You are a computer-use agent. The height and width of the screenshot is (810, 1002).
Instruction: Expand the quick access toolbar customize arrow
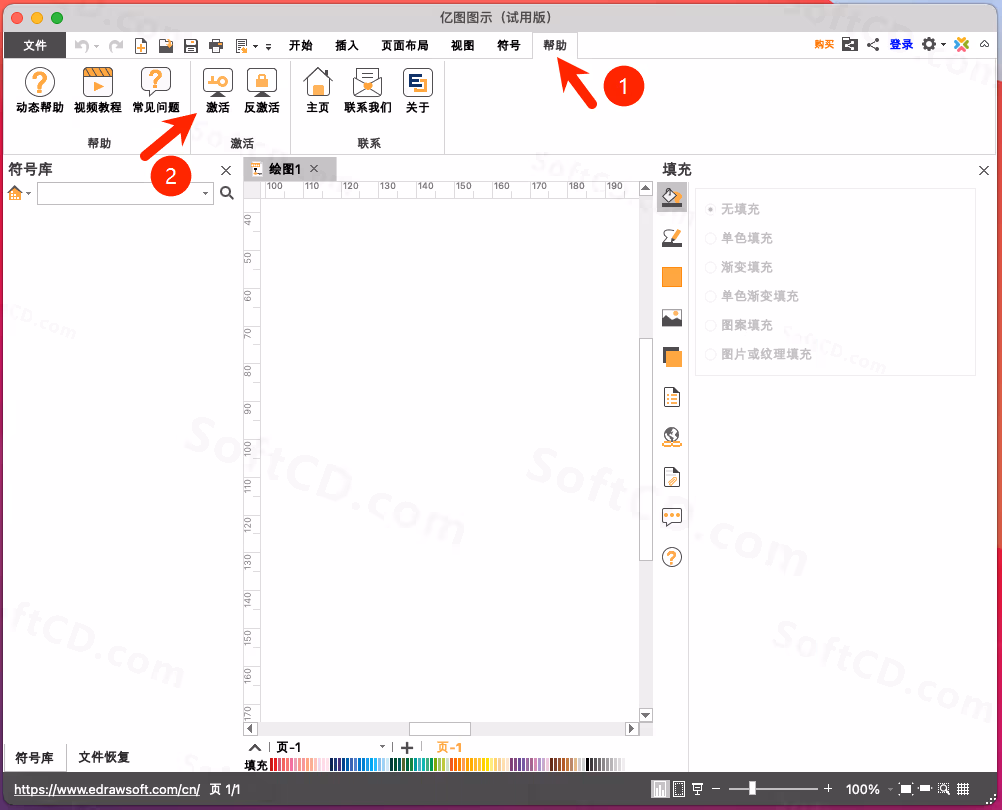pyautogui.click(x=268, y=47)
